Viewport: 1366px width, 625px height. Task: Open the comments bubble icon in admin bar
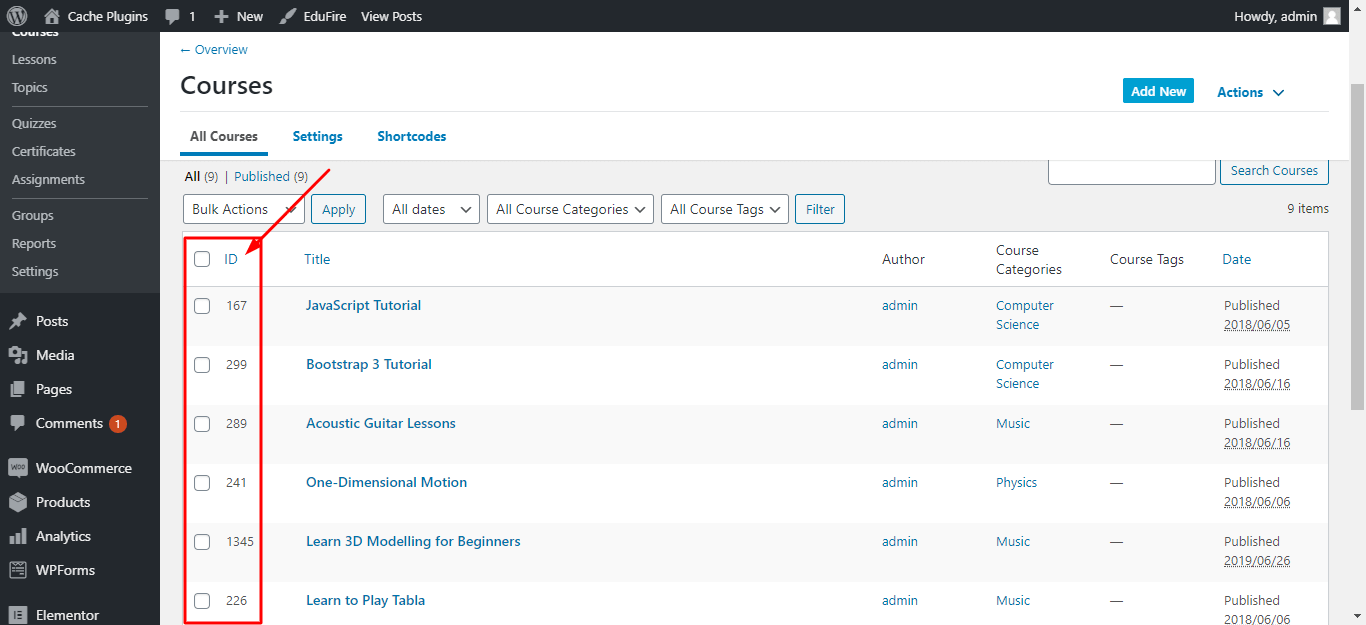173,17
